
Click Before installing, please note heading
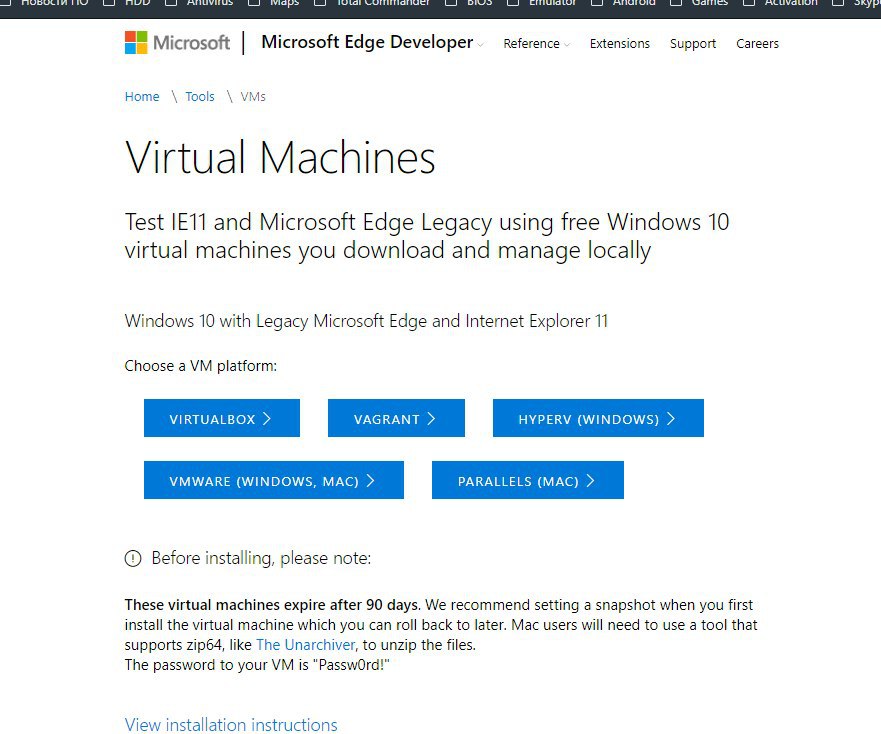tap(261, 558)
